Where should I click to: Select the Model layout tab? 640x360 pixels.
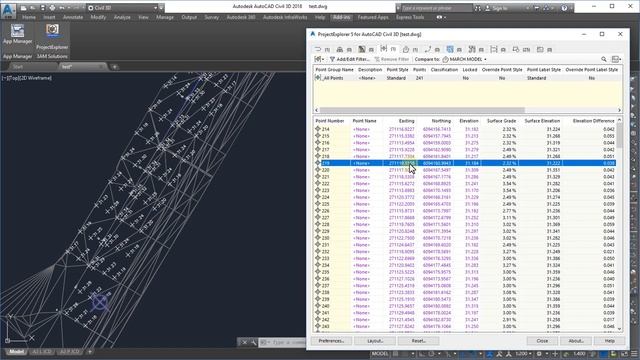pos(17,352)
